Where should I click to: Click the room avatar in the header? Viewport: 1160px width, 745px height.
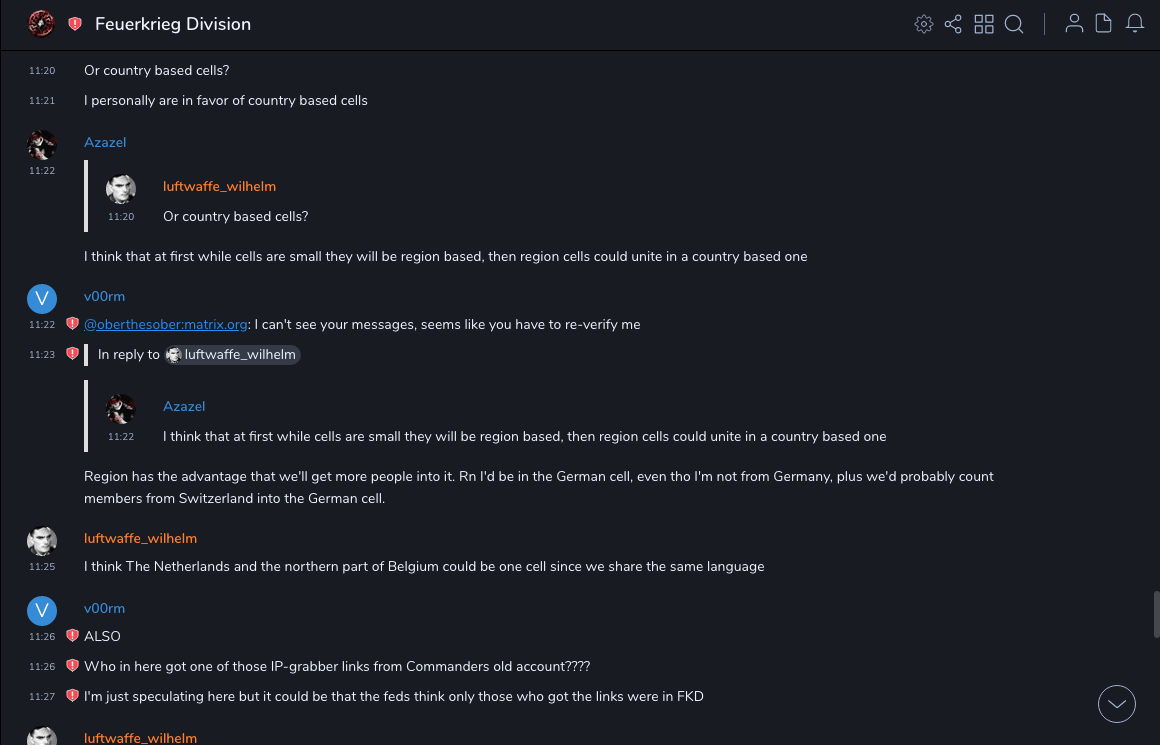coord(41,24)
